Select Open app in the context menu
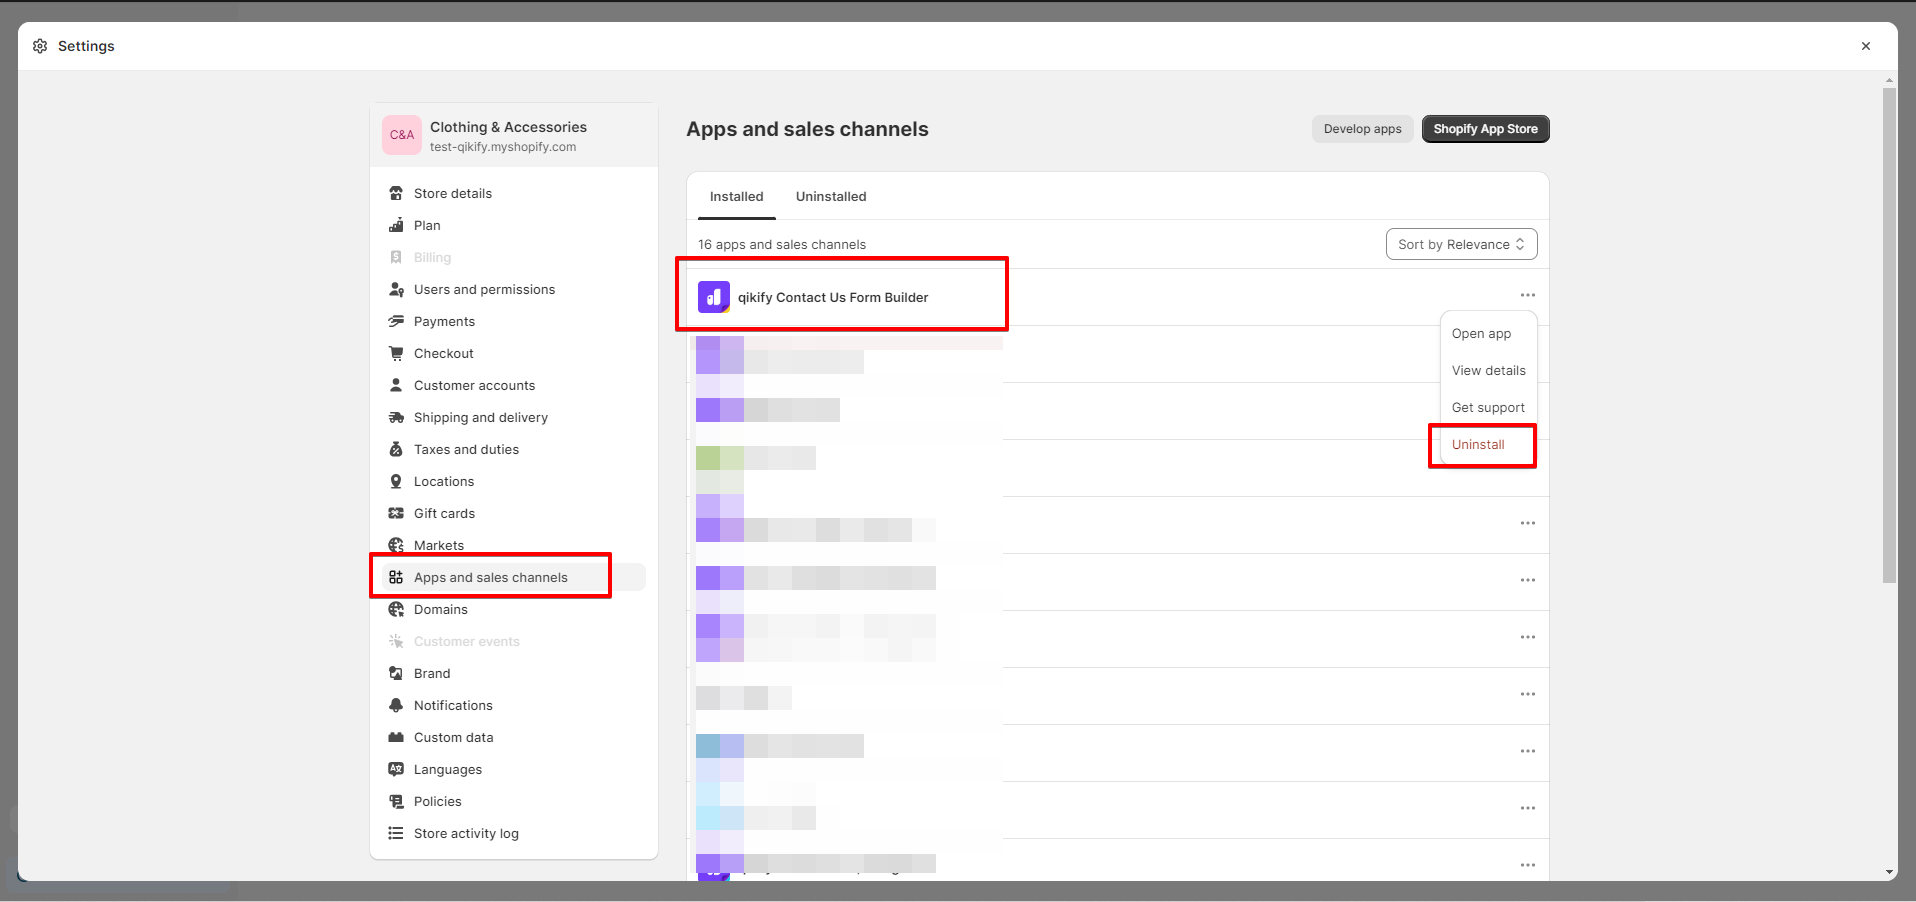Image resolution: width=1916 pixels, height=902 pixels. (x=1481, y=334)
